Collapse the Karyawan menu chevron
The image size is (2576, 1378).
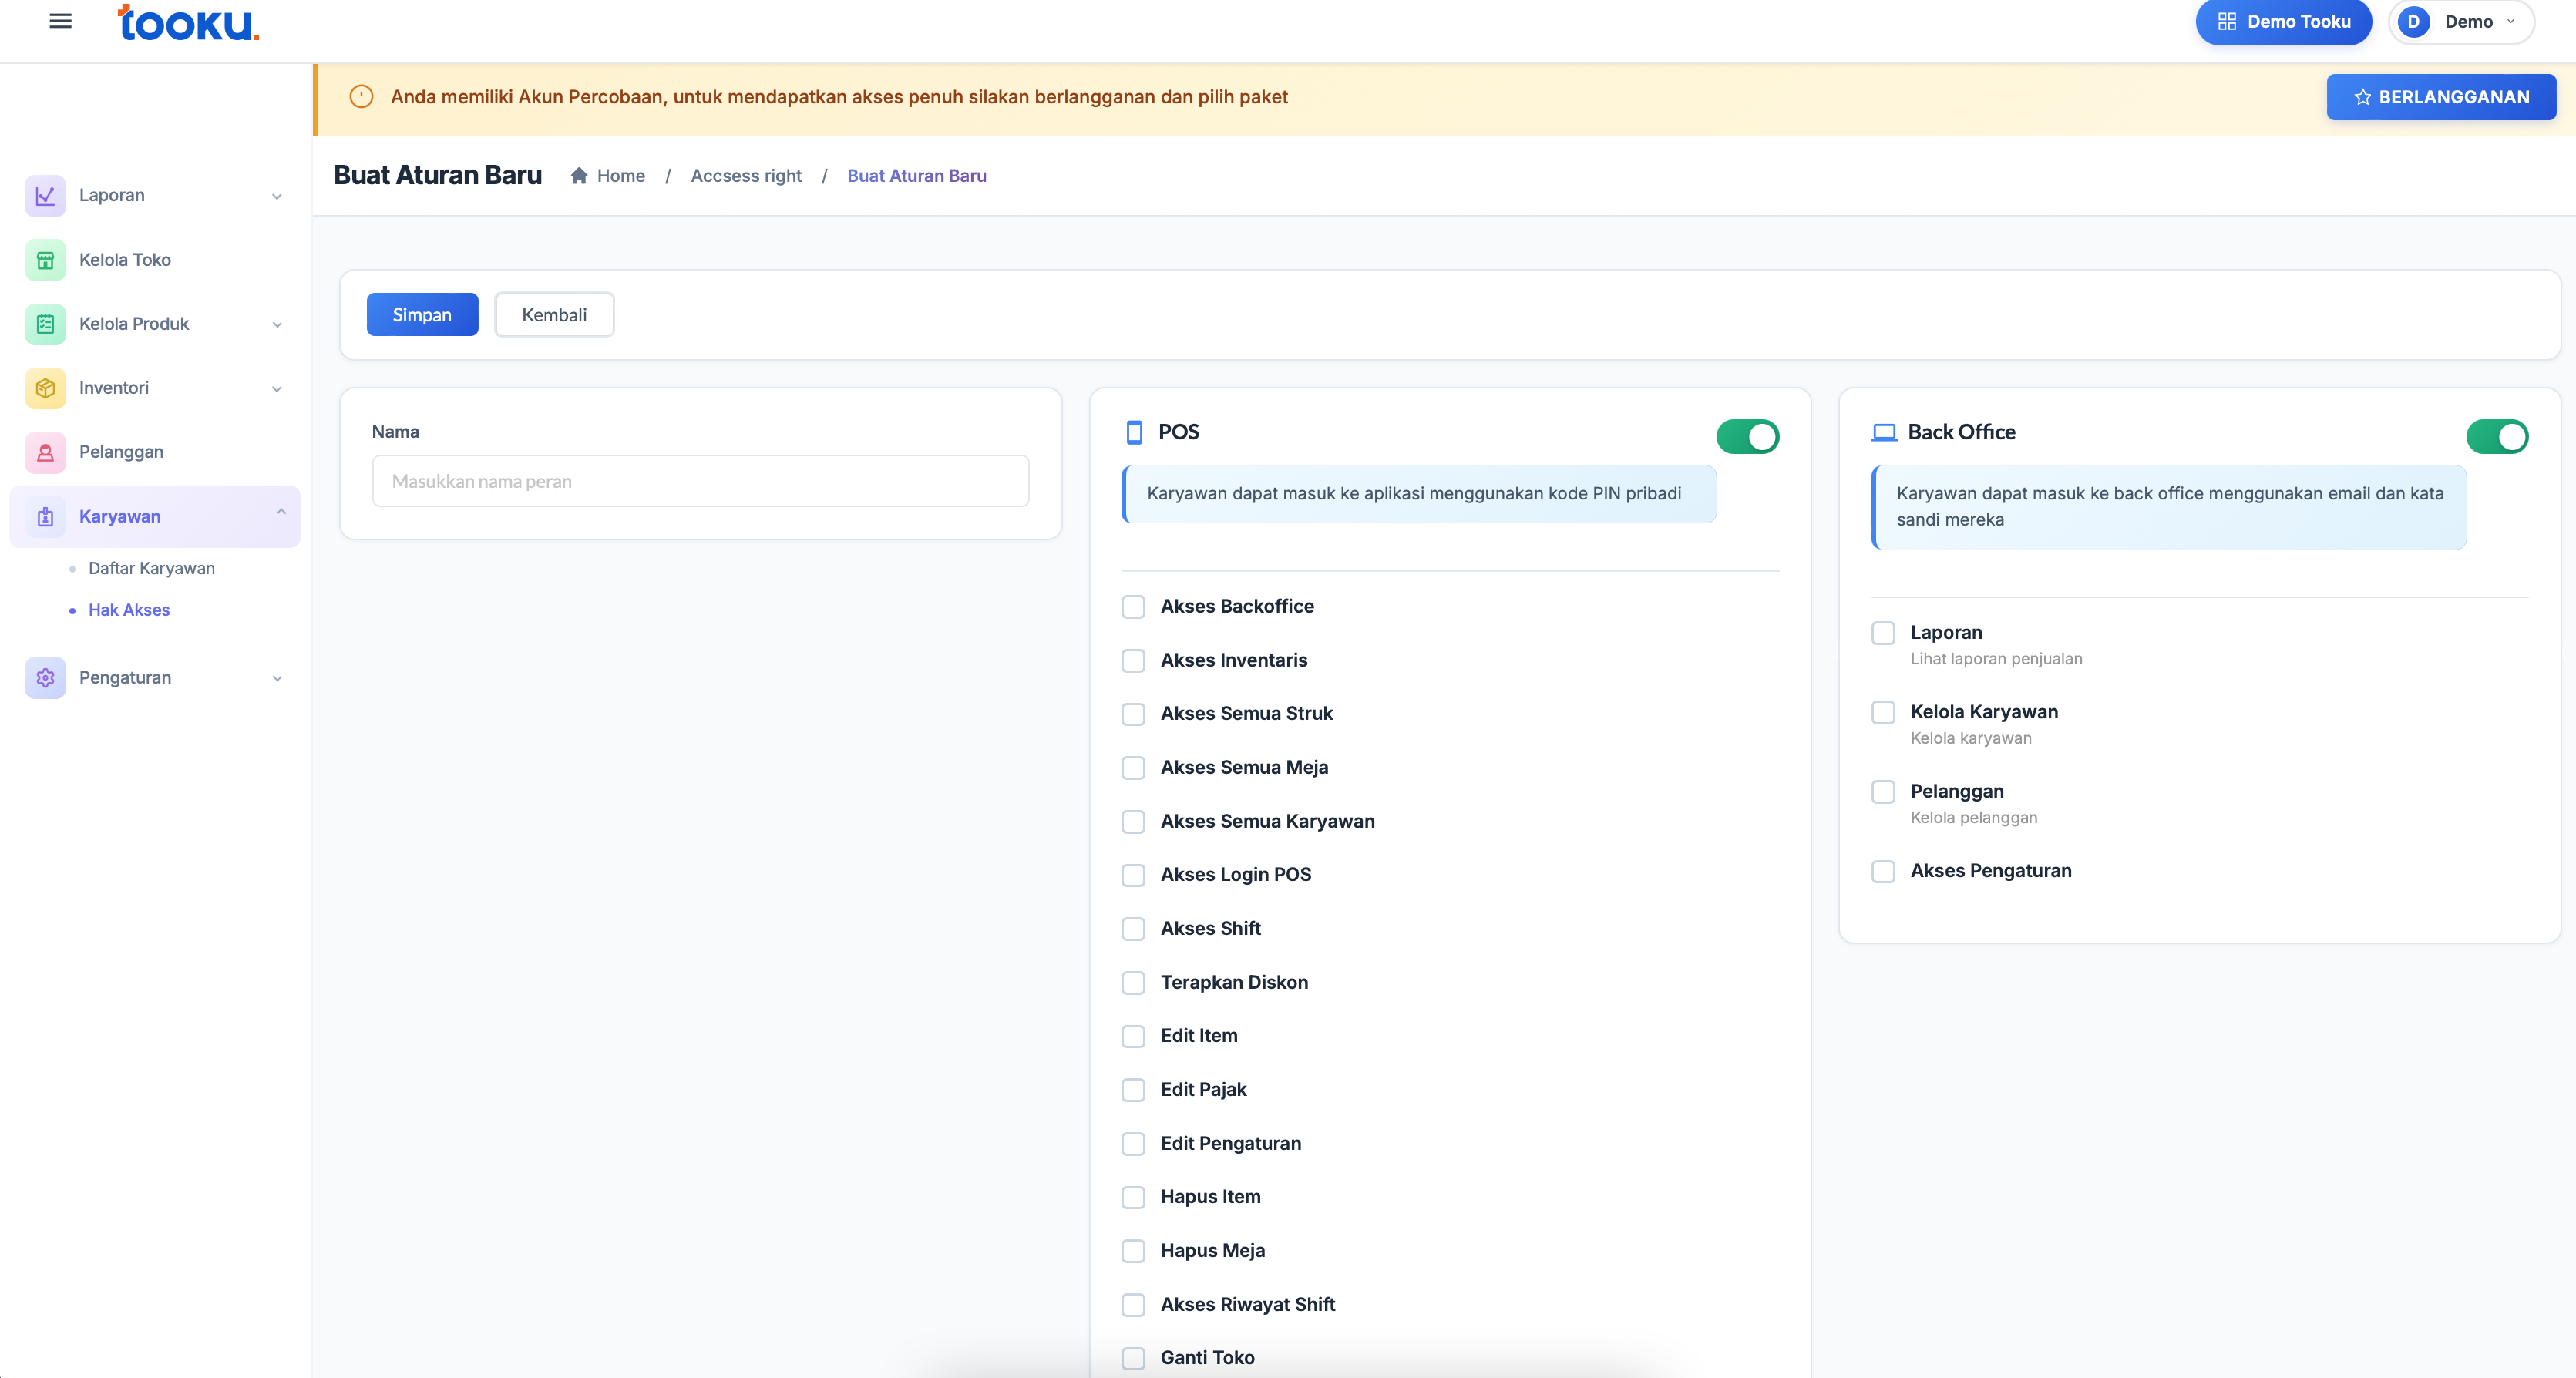[x=281, y=512]
